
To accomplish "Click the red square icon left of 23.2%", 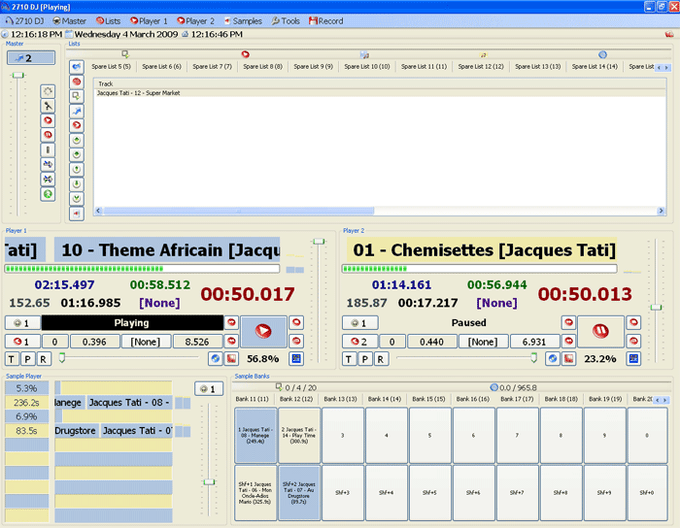I will tap(569, 359).
